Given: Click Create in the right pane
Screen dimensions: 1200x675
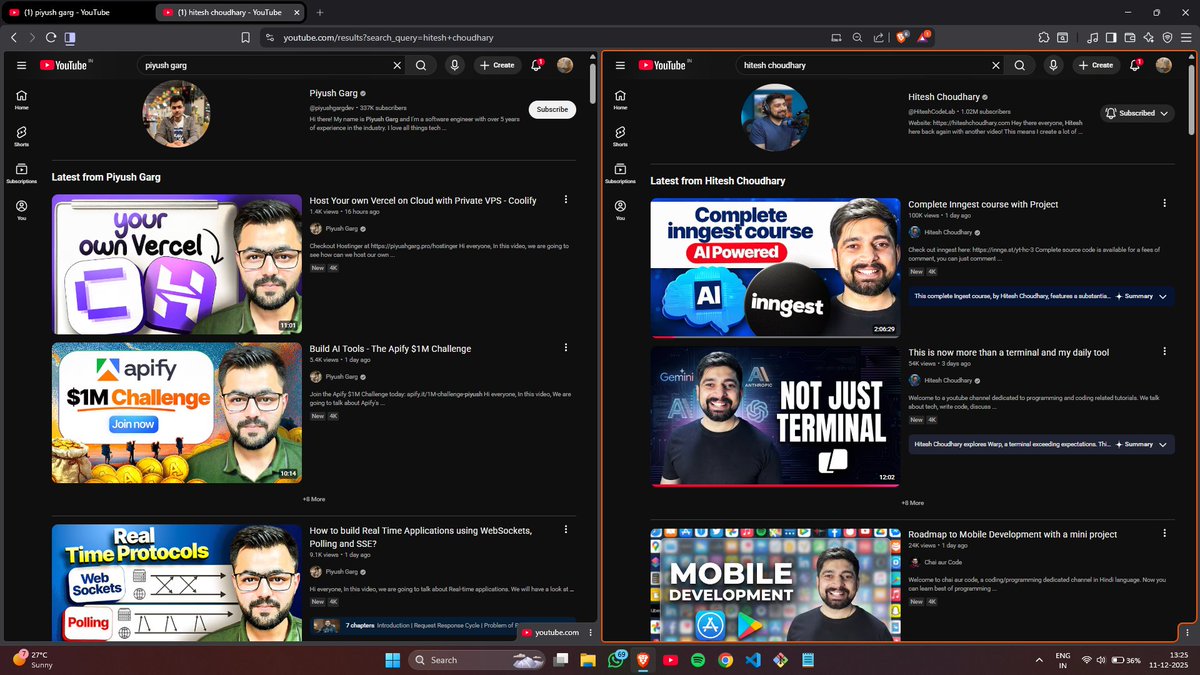Looking at the screenshot, I should [1096, 65].
